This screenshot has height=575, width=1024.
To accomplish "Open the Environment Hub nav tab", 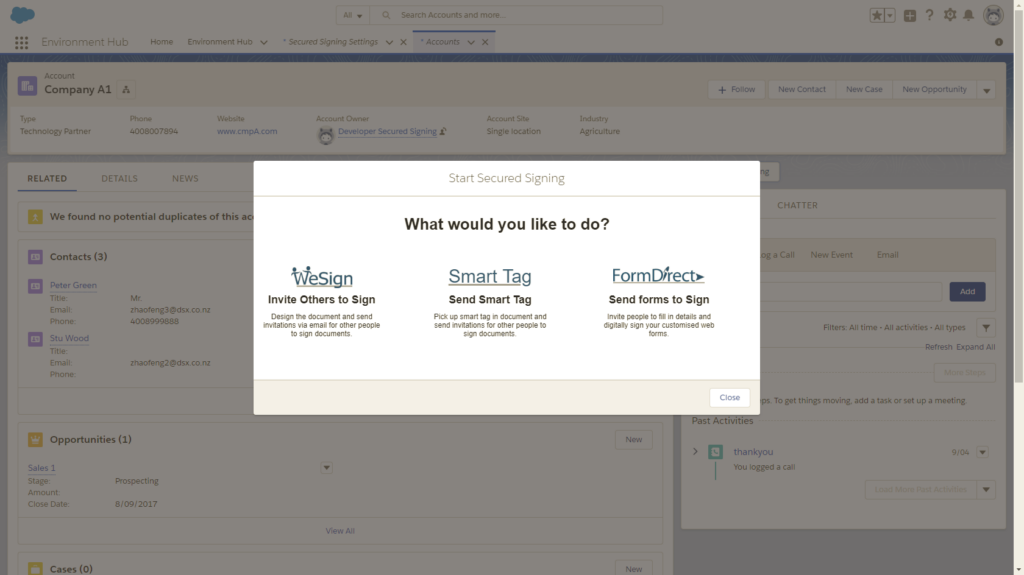I will (x=219, y=42).
